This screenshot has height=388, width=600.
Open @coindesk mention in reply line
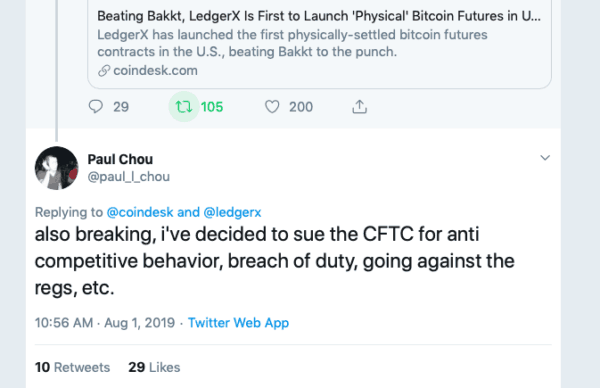(x=140, y=212)
